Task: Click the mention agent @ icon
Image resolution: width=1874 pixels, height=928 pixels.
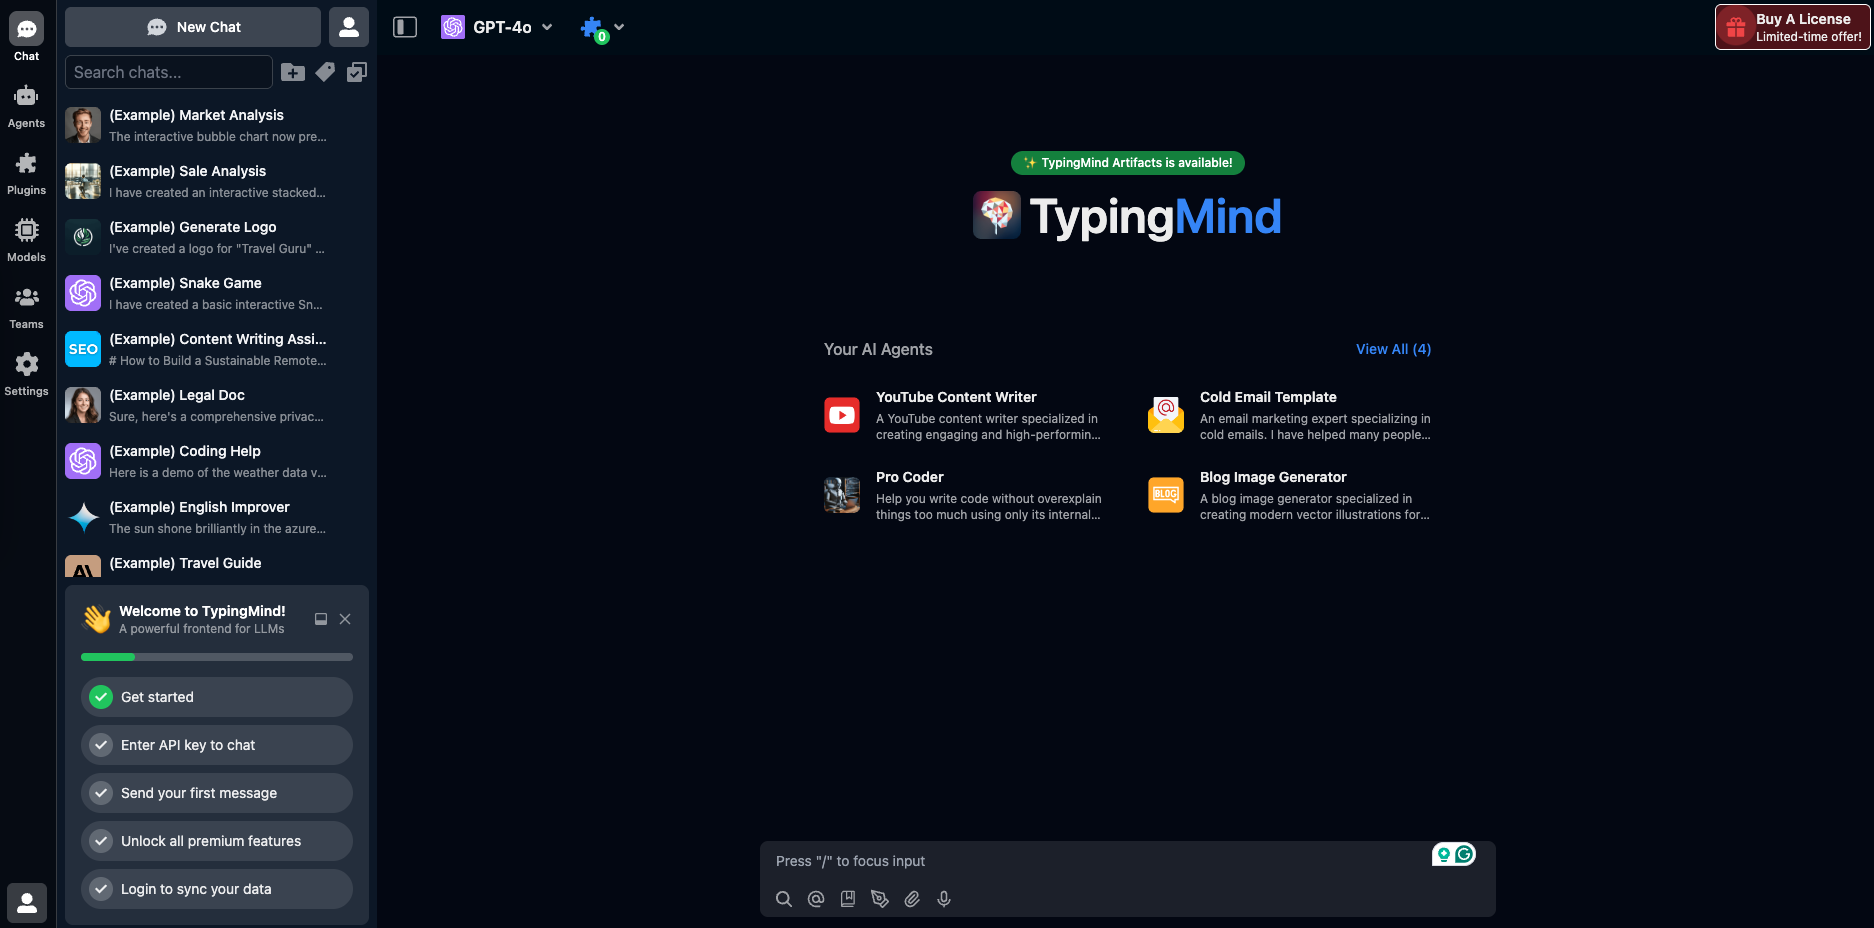Action: pos(816,899)
